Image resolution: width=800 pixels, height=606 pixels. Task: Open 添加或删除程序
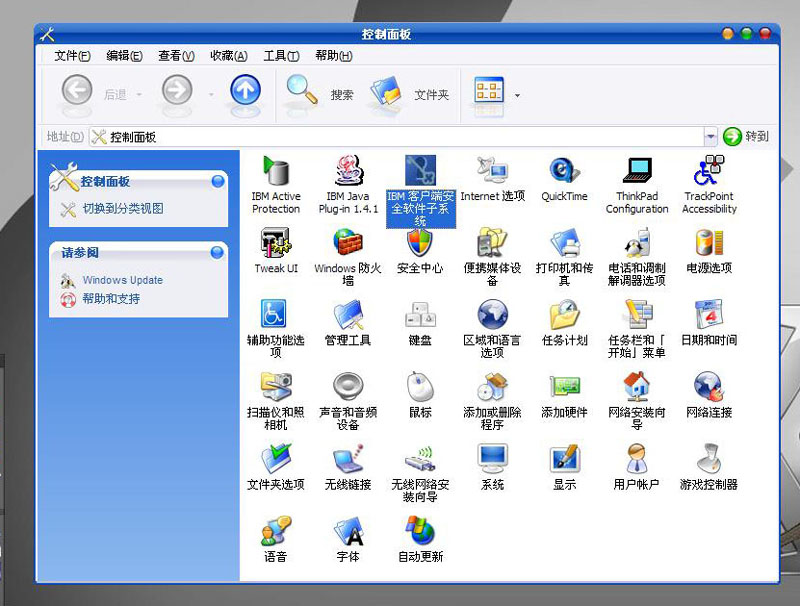point(492,401)
